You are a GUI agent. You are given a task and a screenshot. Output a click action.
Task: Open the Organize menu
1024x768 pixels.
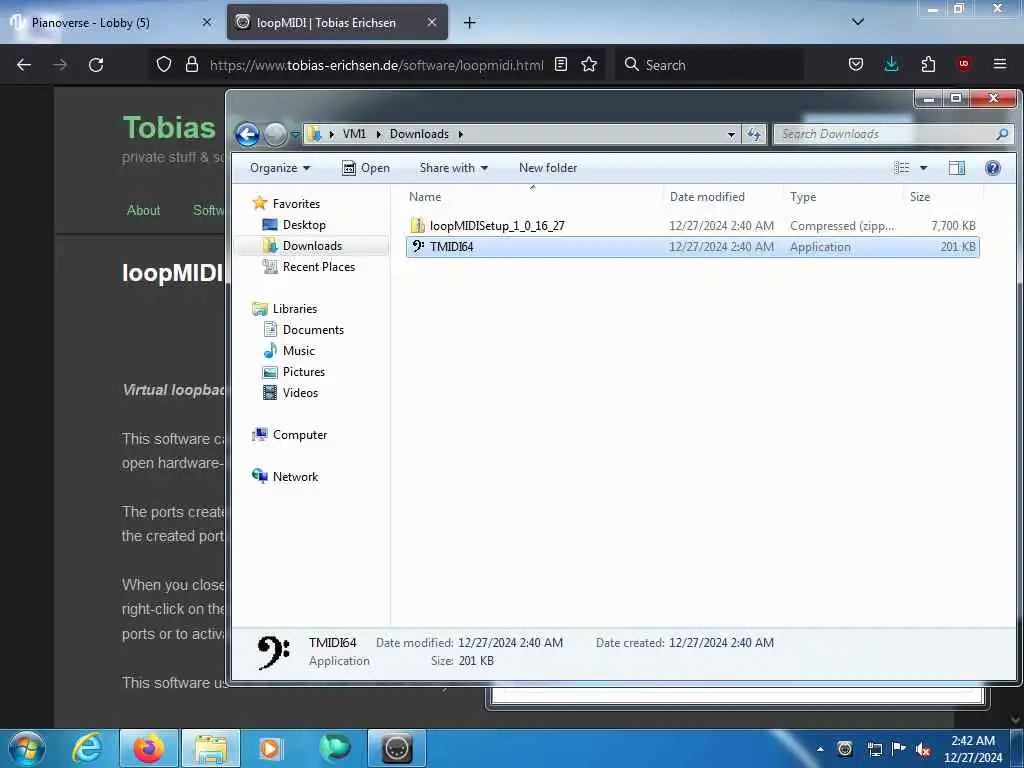pyautogui.click(x=280, y=168)
